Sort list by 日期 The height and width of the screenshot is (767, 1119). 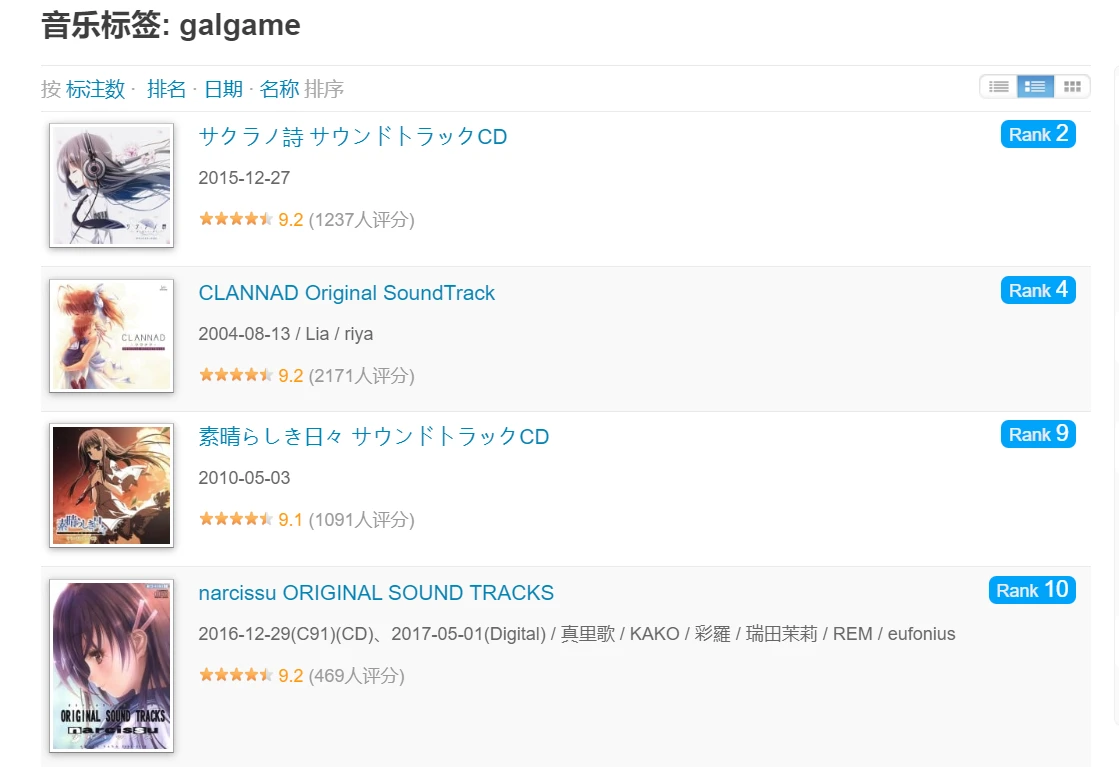[223, 89]
